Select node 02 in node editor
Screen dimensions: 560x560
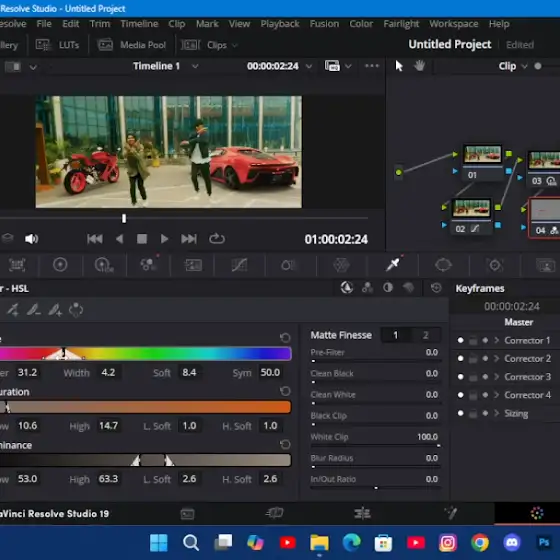pos(471,216)
